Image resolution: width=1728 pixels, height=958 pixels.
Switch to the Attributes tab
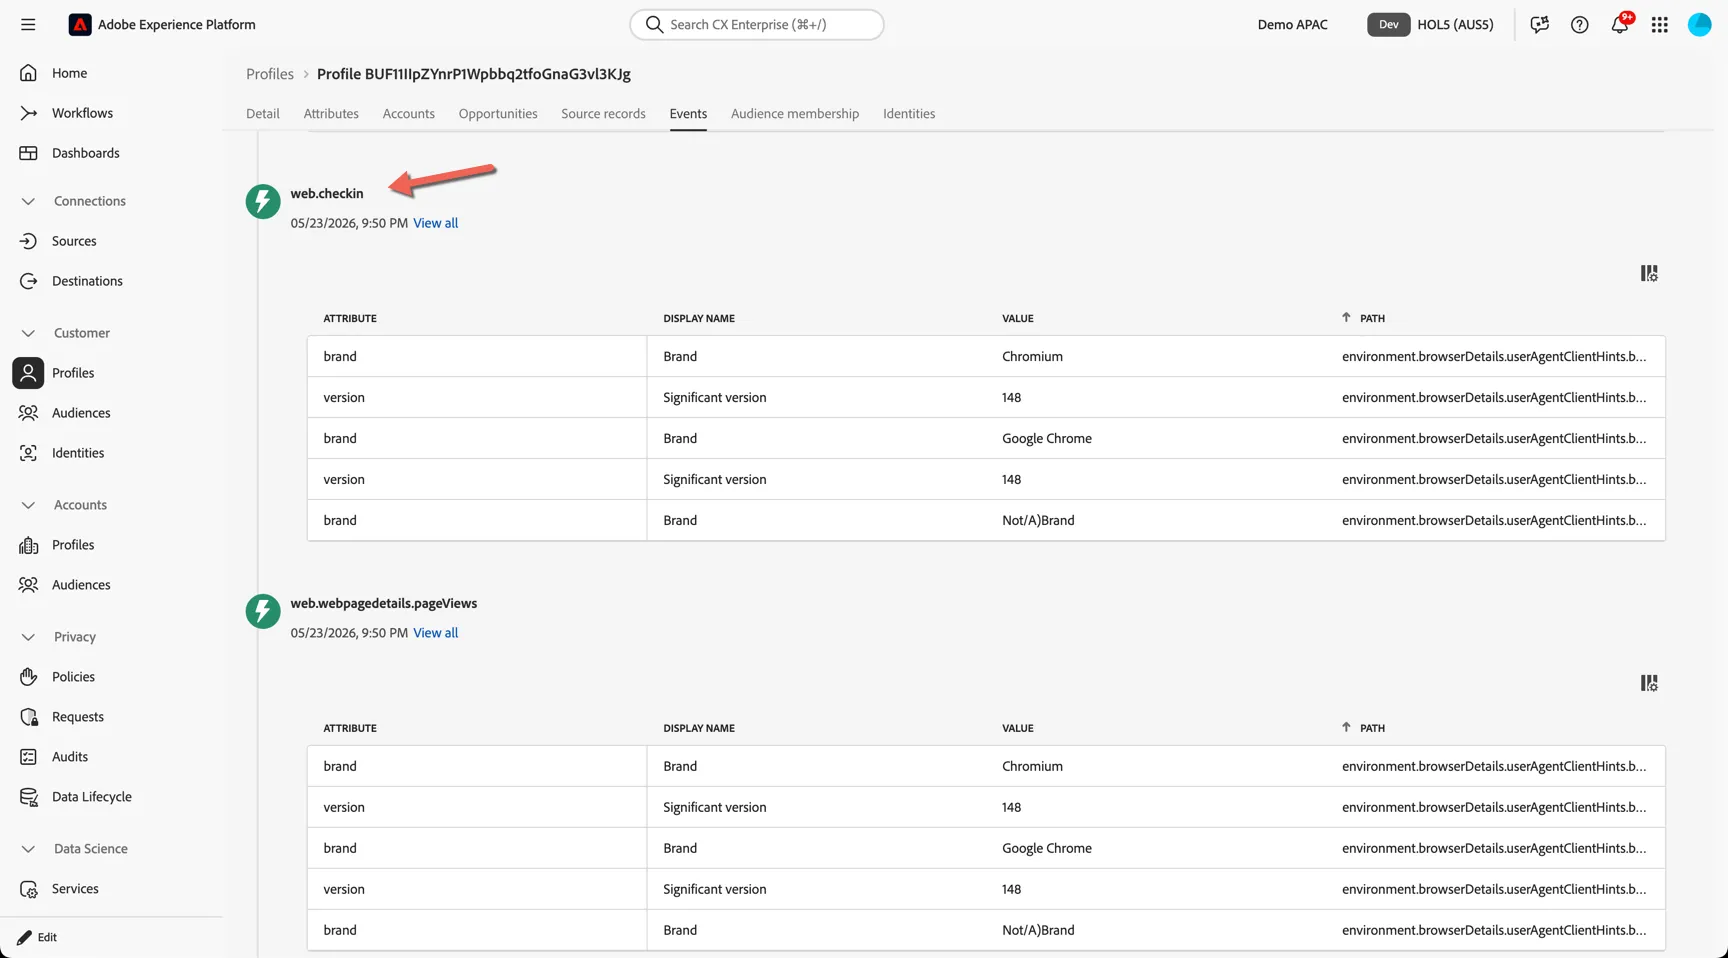pos(331,113)
